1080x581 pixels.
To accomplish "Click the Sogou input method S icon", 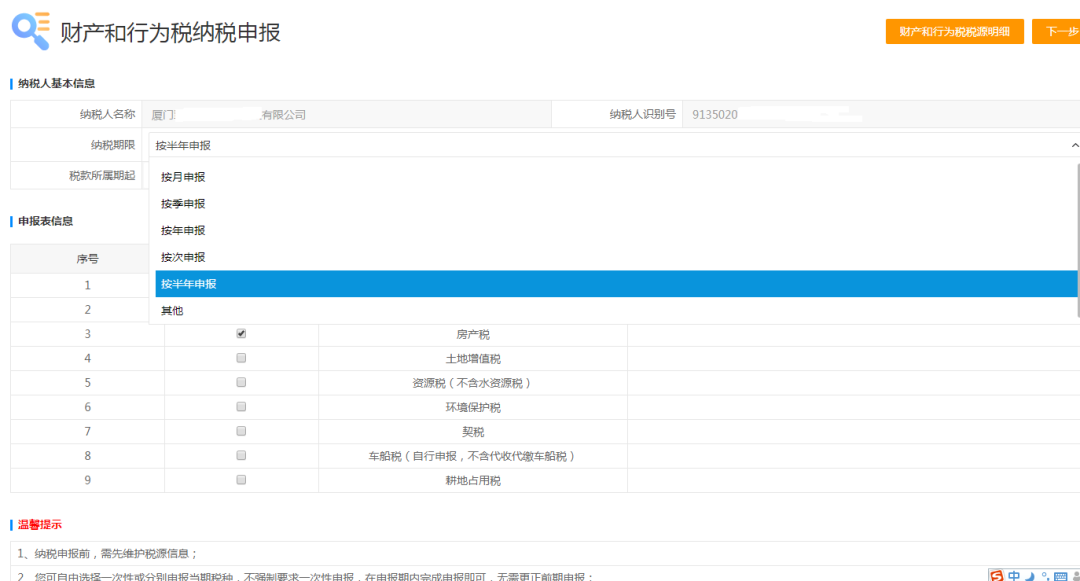I will click(996, 576).
